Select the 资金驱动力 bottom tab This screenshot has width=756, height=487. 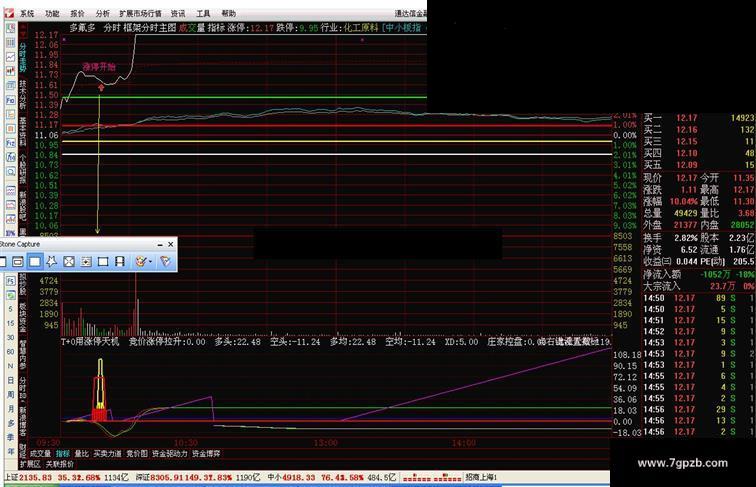170,454
